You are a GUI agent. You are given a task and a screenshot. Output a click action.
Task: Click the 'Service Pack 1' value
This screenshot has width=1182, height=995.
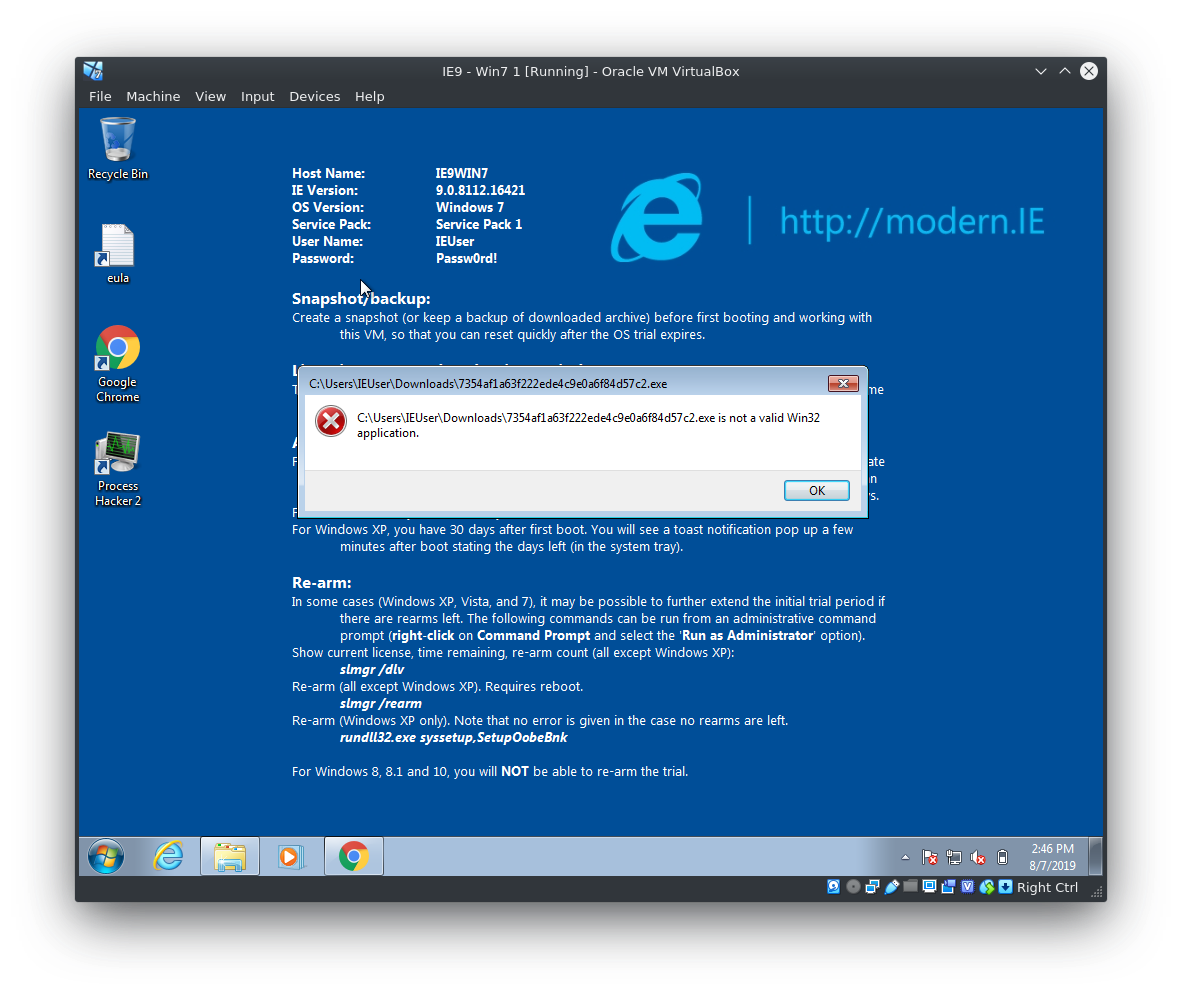pyautogui.click(x=479, y=225)
